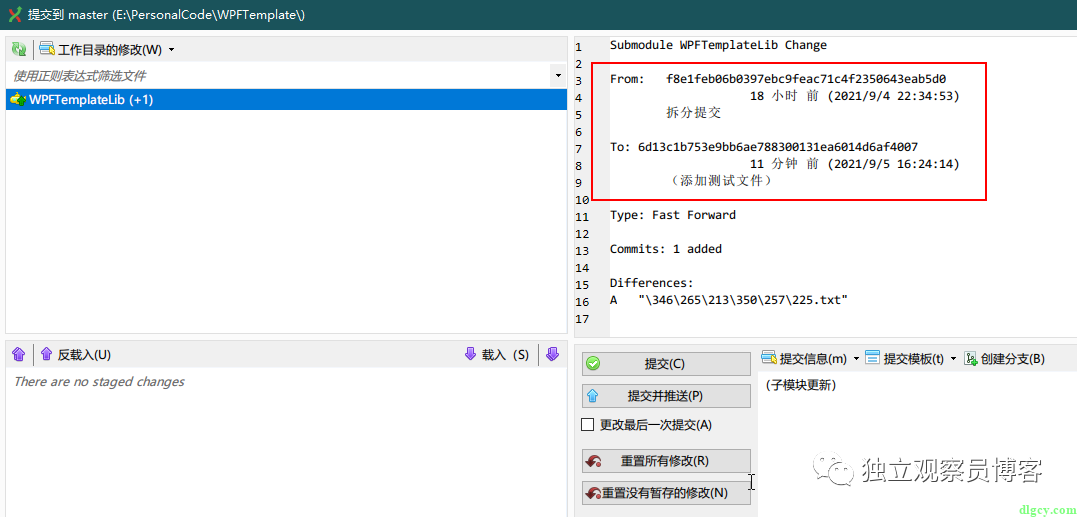The width and height of the screenshot is (1077, 517).
Task: Click the To commit hash line
Action: pyautogui.click(x=764, y=147)
